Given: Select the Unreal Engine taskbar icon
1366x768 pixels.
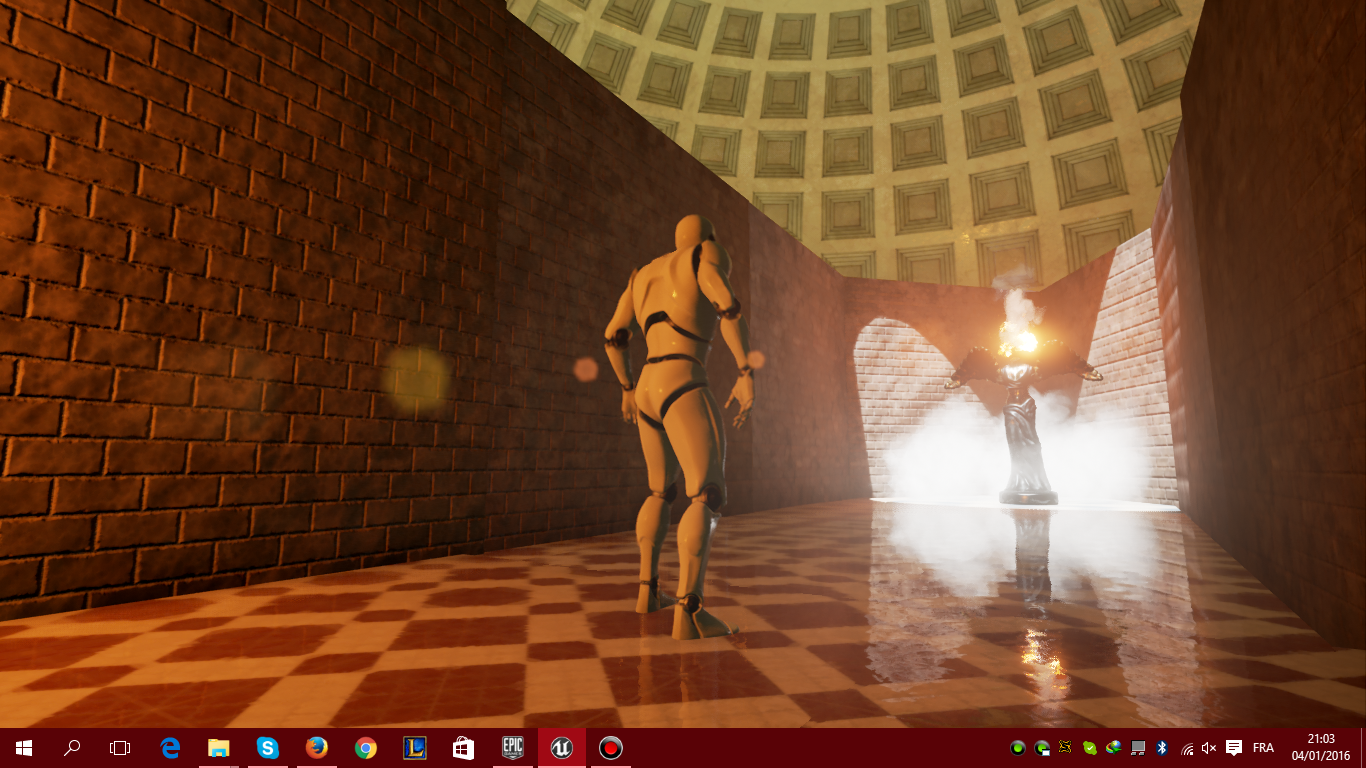Looking at the screenshot, I should (561, 748).
